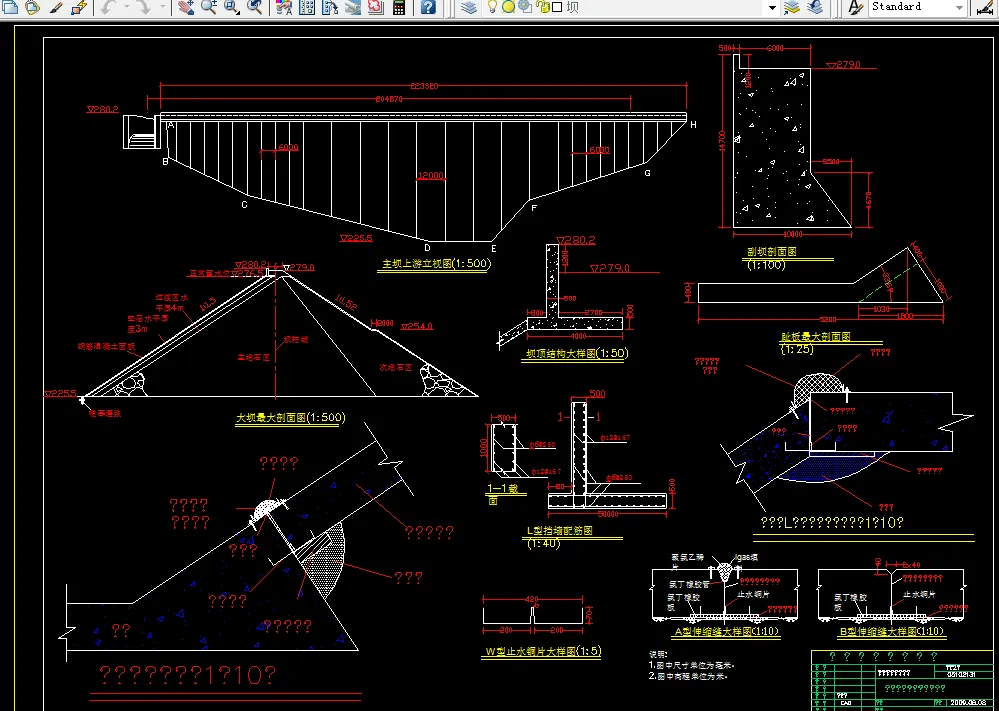Click the date 2009.06.08 in title block
The width and height of the screenshot is (999, 711).
coord(970,702)
